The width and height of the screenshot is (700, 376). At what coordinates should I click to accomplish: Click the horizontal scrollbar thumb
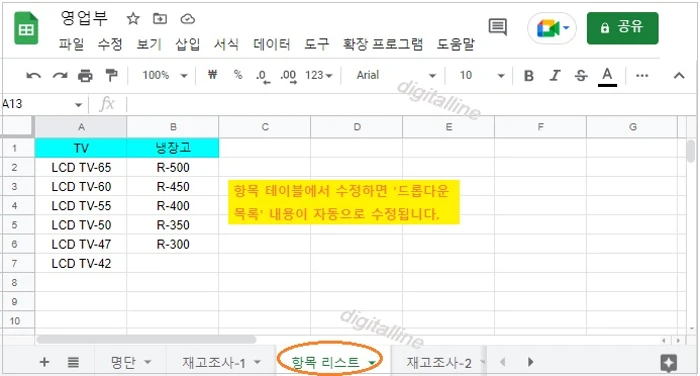[146, 340]
